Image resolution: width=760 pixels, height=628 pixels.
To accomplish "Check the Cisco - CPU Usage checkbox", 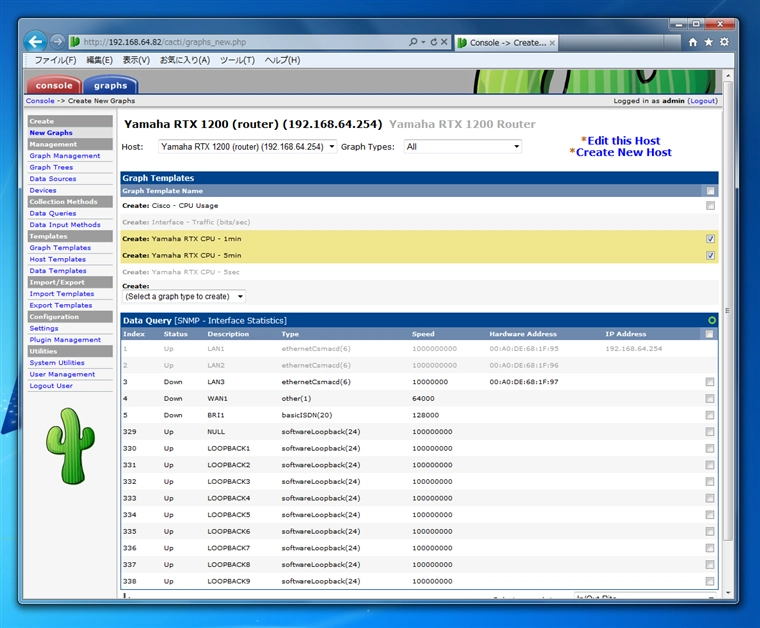I will pyautogui.click(x=710, y=206).
